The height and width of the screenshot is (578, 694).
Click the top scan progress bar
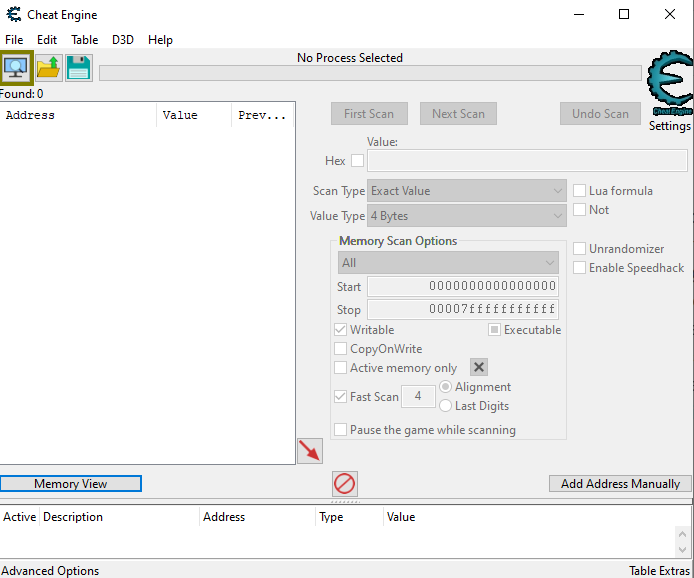370,73
